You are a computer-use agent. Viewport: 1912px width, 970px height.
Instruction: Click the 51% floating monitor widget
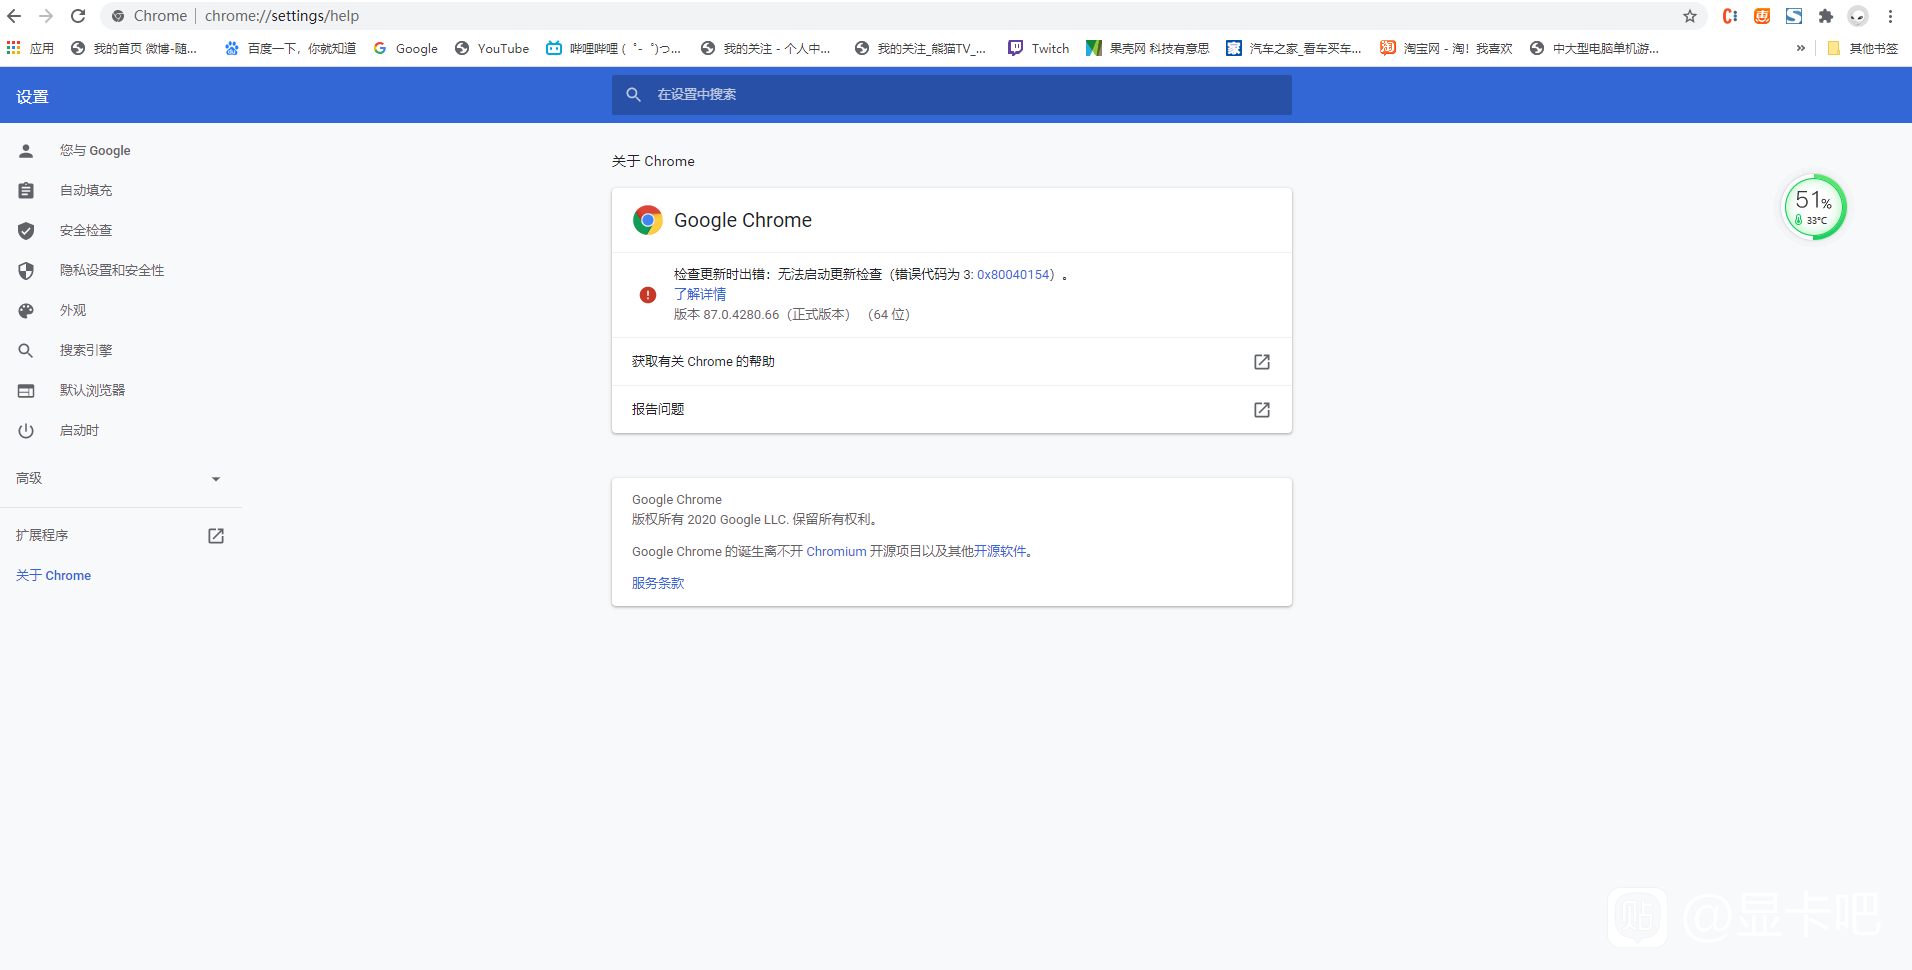(1814, 207)
